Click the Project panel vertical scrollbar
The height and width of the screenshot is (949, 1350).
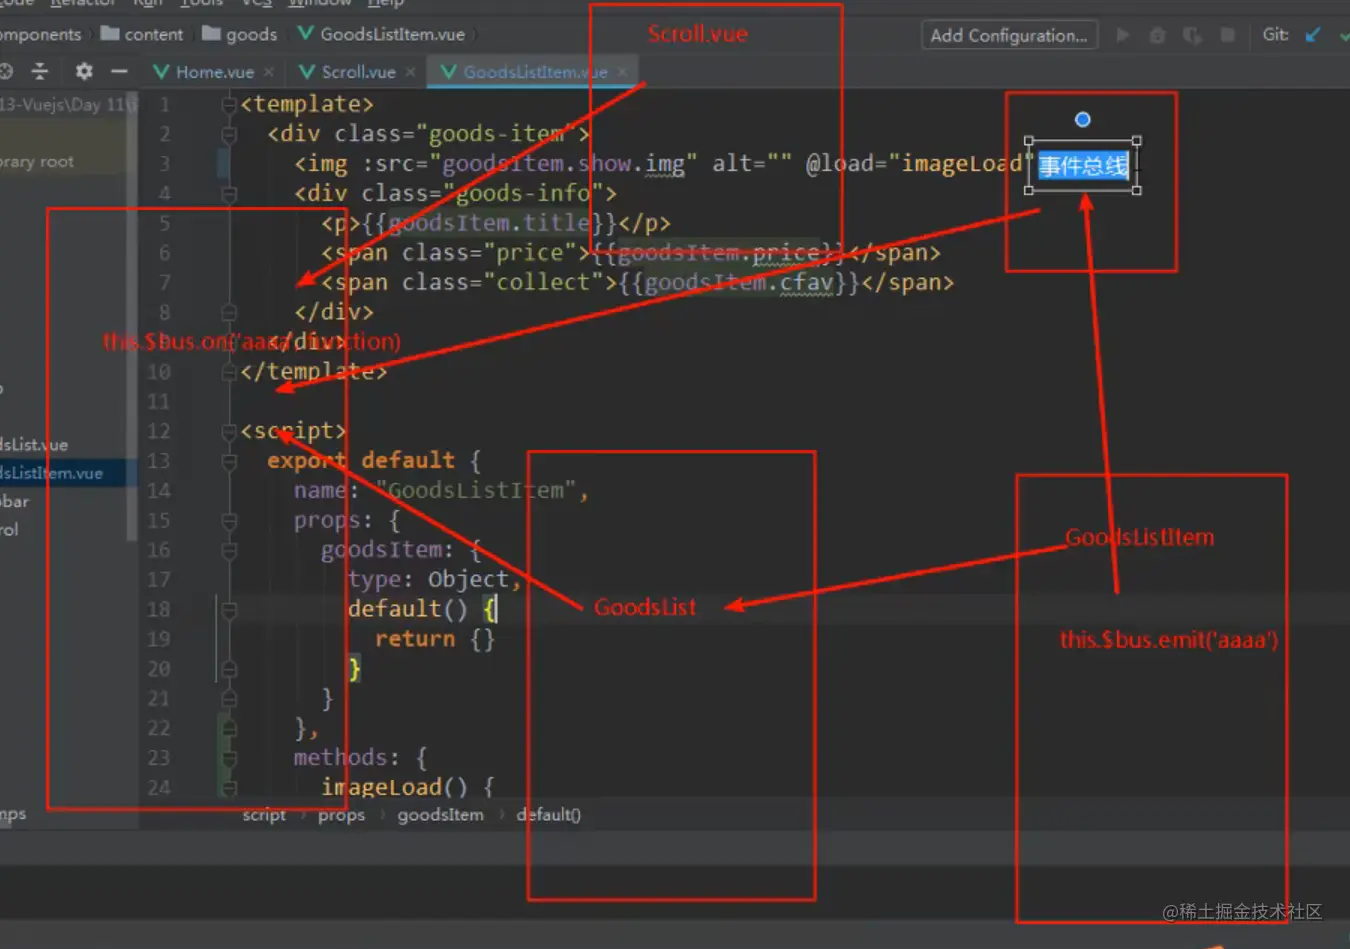click(x=131, y=315)
